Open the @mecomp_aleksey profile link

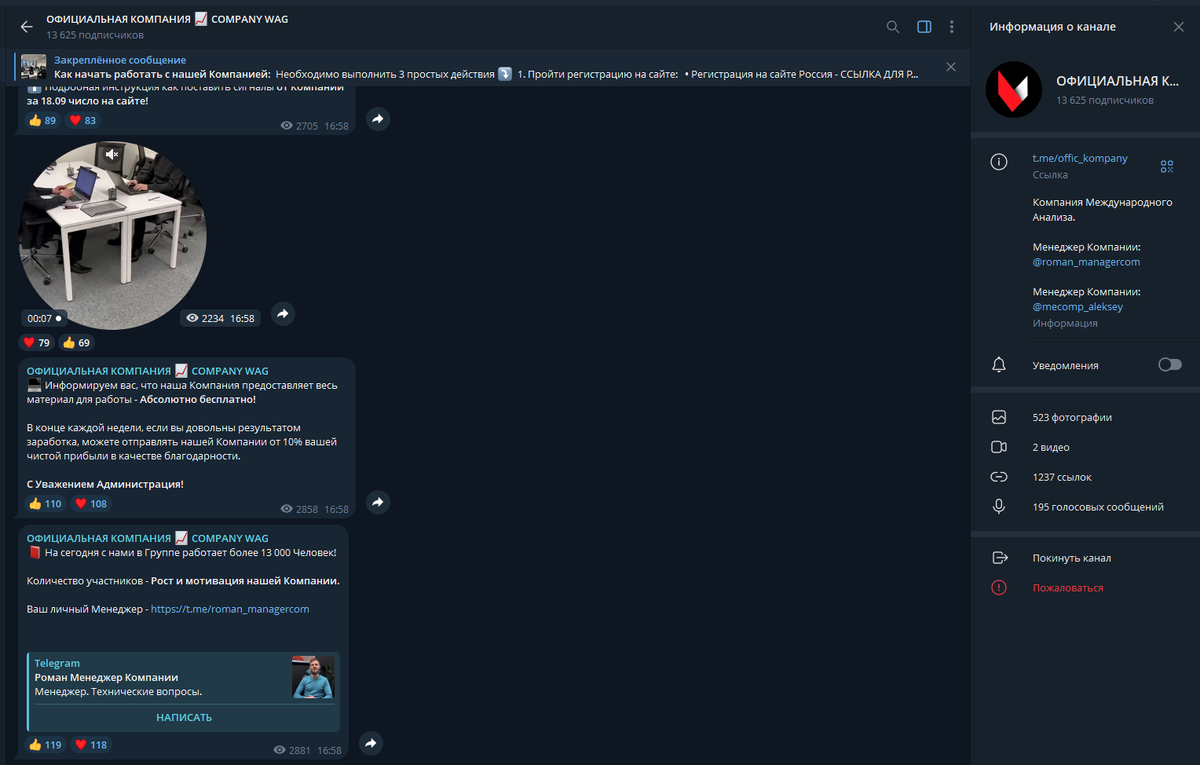(1078, 307)
